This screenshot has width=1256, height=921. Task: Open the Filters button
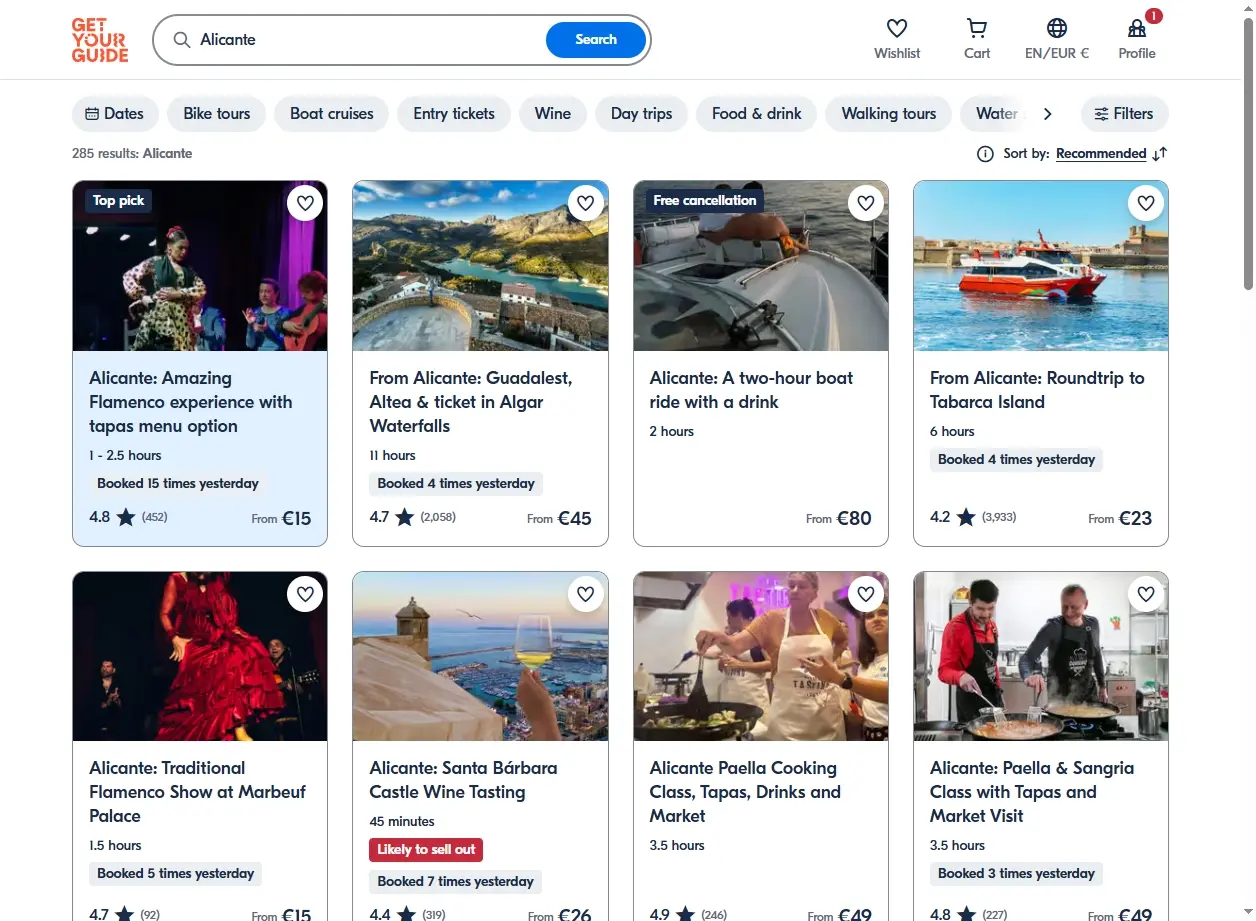(x=1124, y=114)
